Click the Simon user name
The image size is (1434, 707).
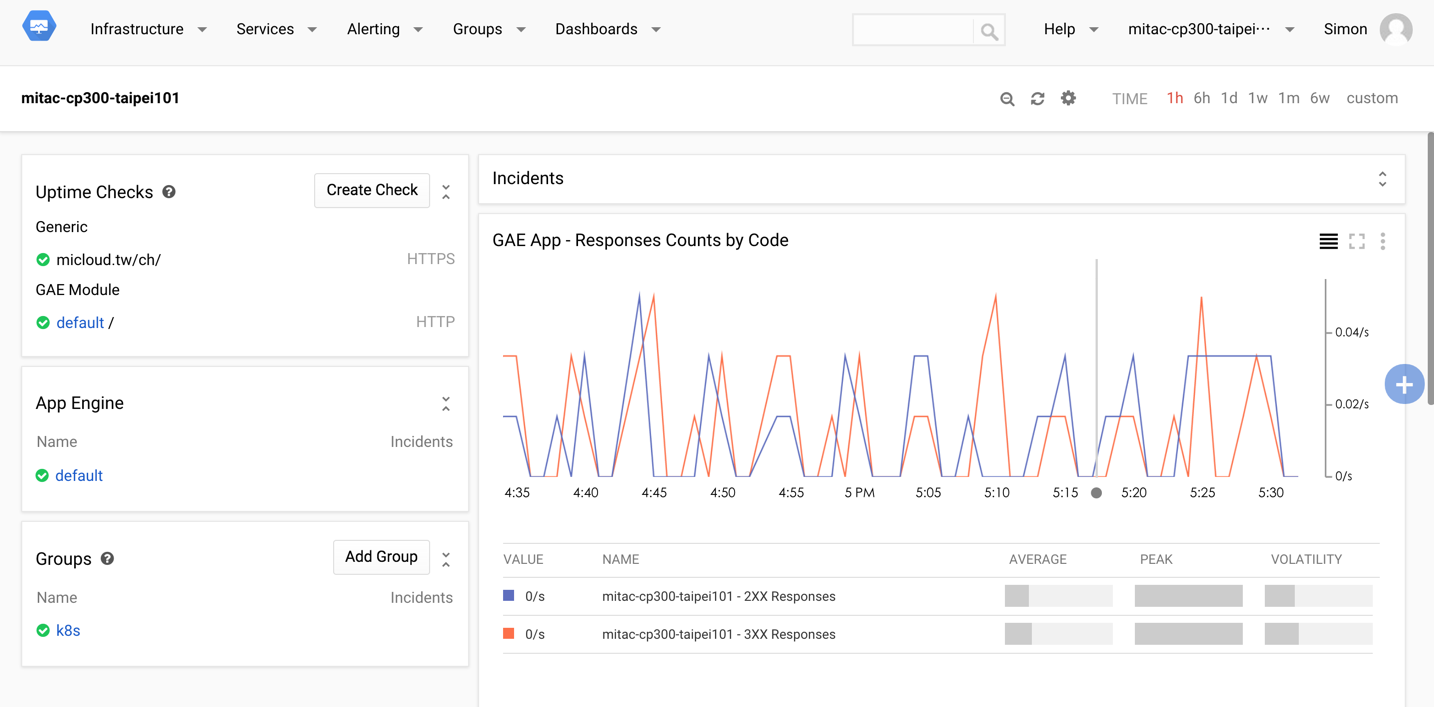click(1345, 29)
